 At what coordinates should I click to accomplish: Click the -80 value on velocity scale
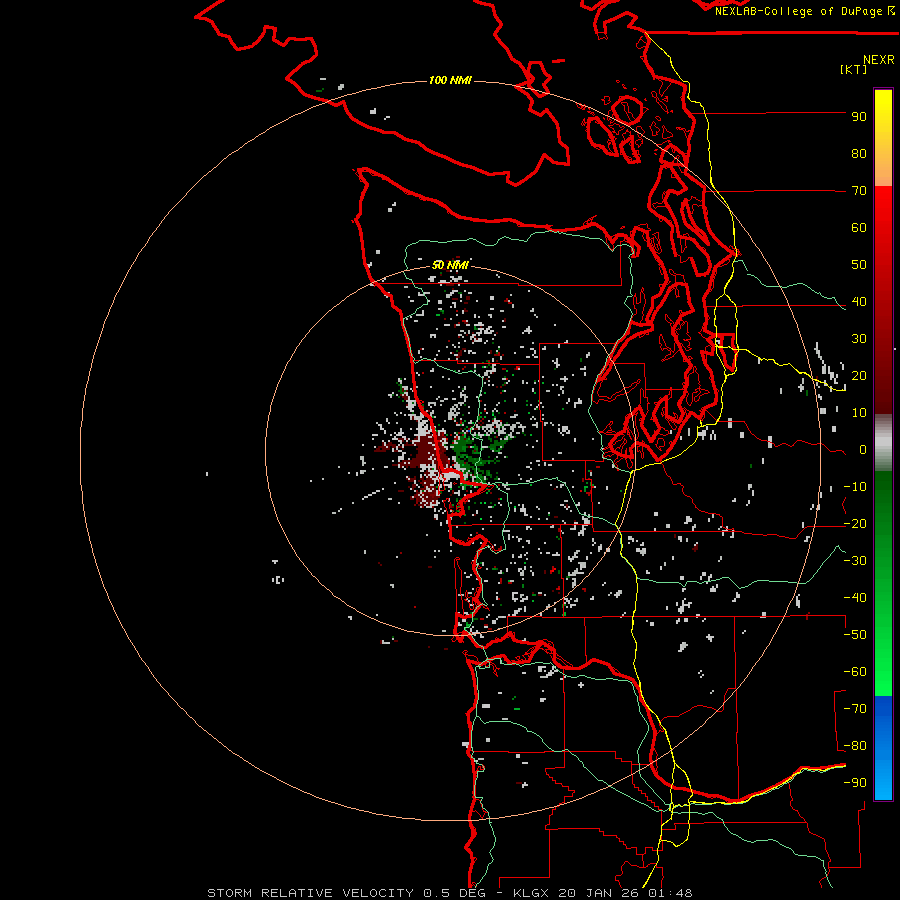pos(855,746)
